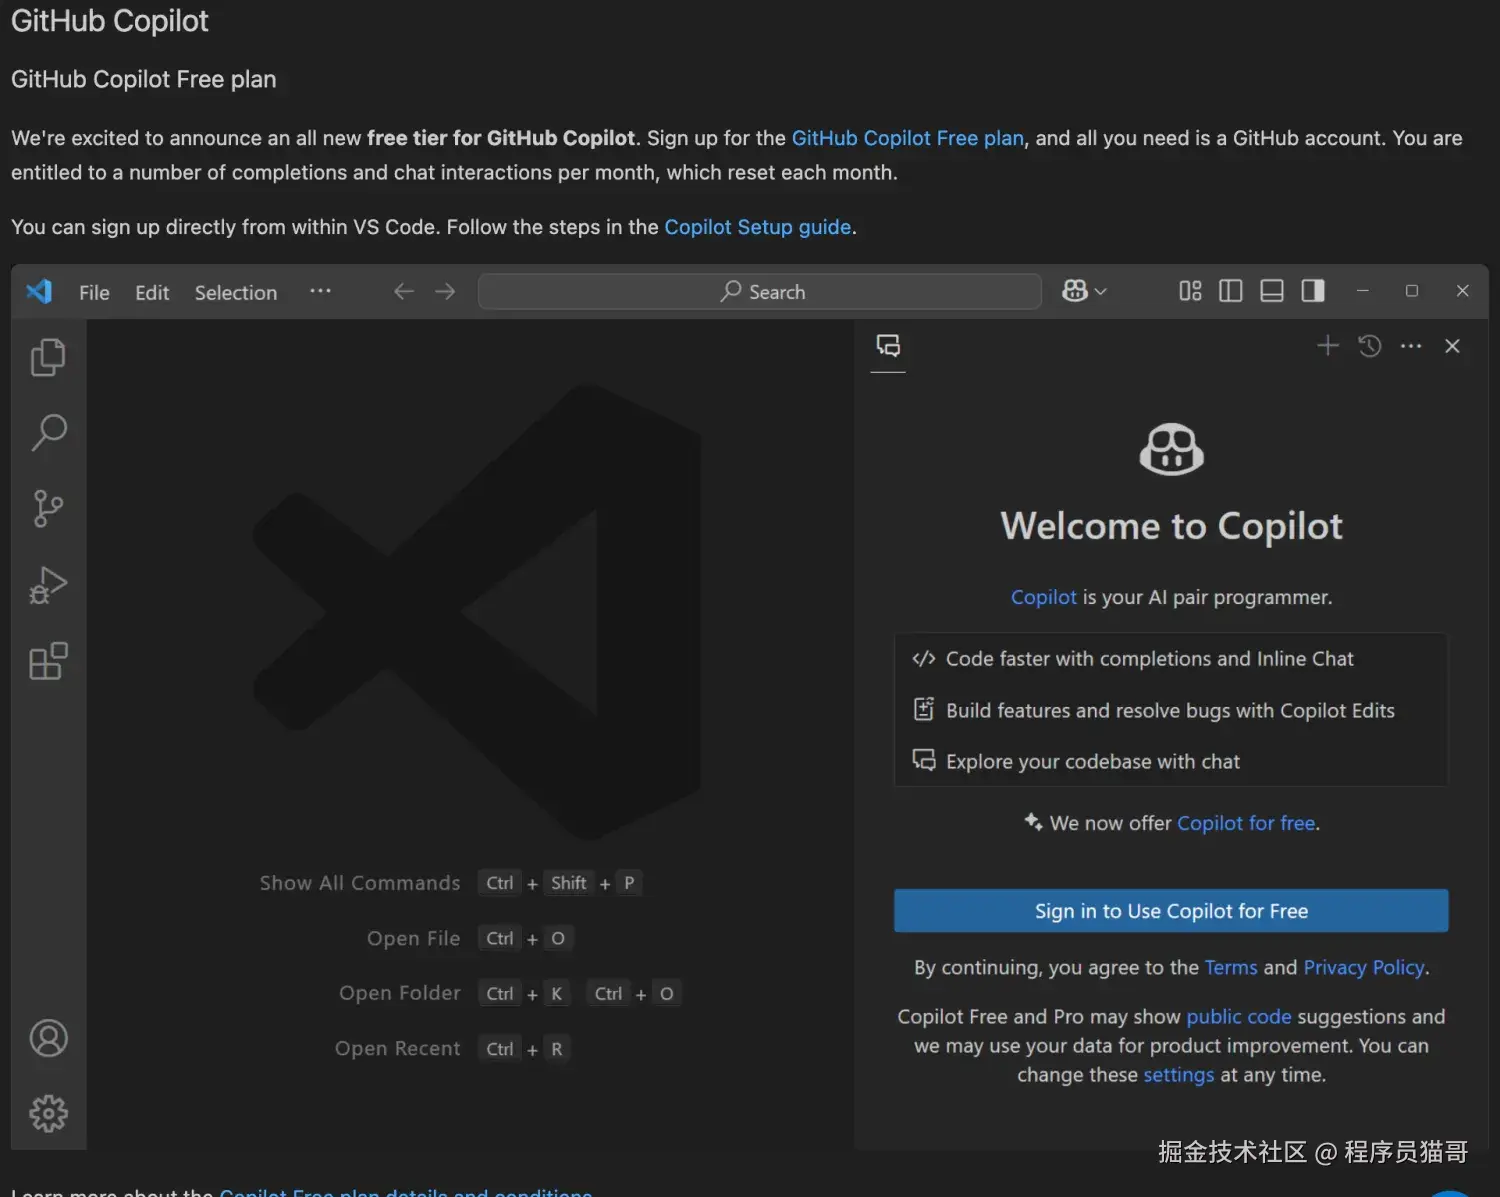
Task: Minimize the VS Code window
Action: pyautogui.click(x=1362, y=291)
